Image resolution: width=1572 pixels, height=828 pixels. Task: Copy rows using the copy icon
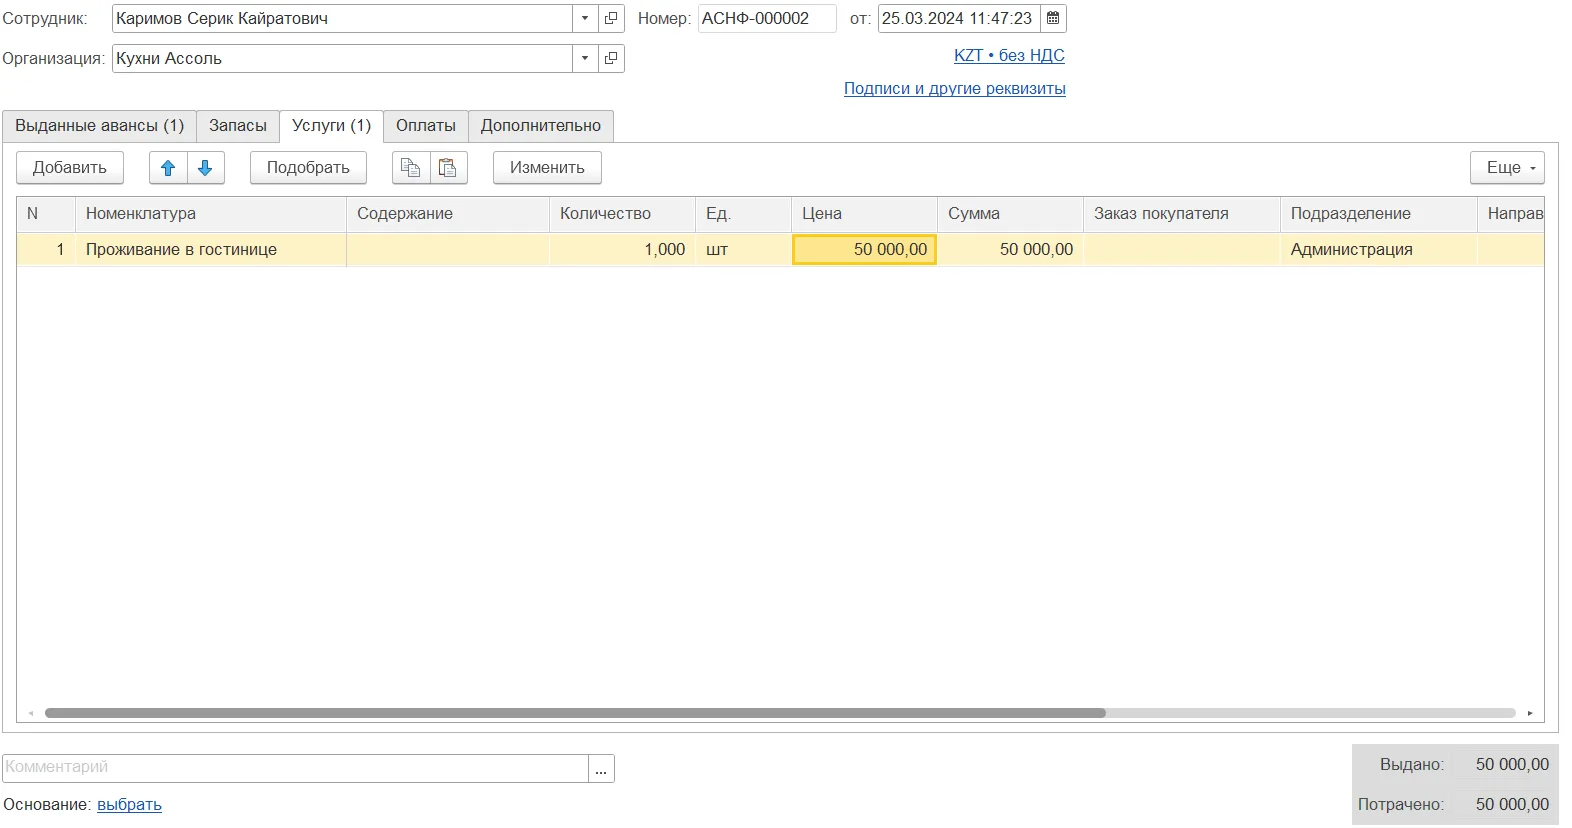click(x=411, y=168)
